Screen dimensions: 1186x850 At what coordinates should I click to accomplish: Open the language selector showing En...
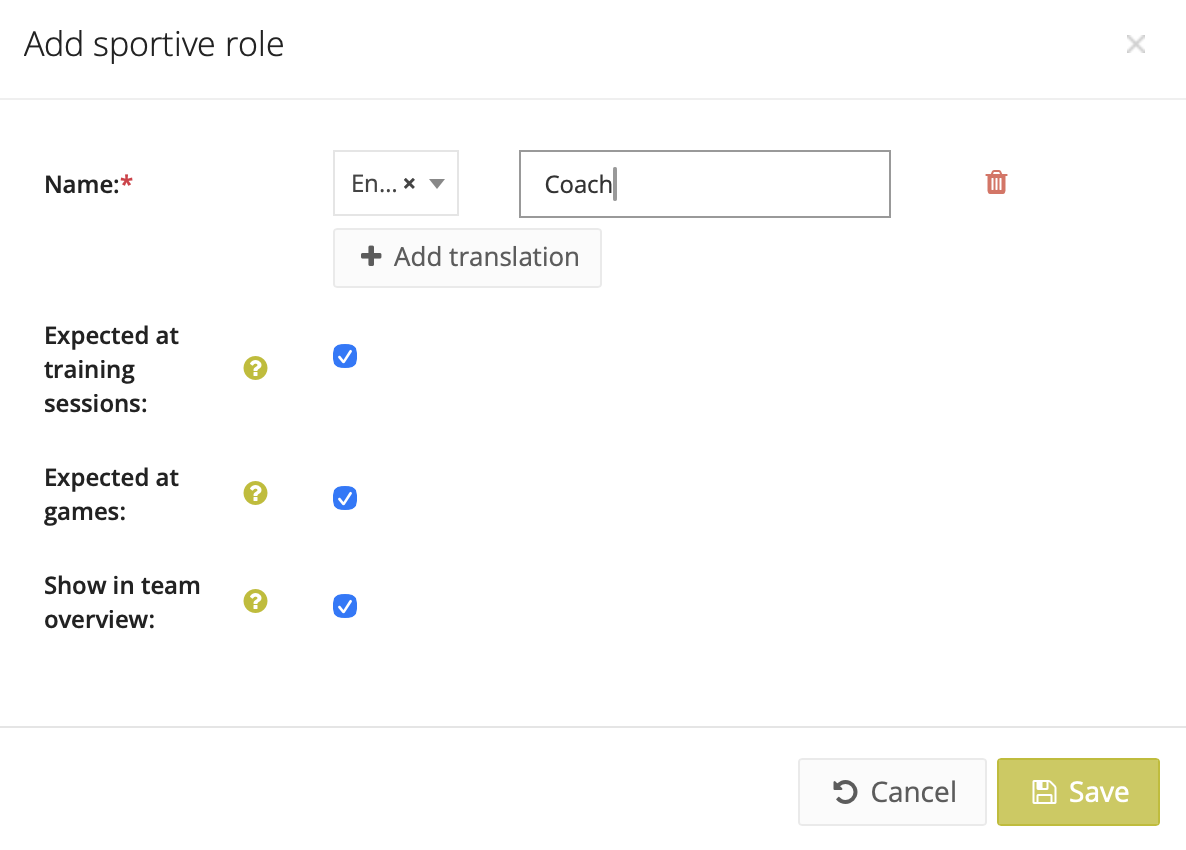(375, 184)
